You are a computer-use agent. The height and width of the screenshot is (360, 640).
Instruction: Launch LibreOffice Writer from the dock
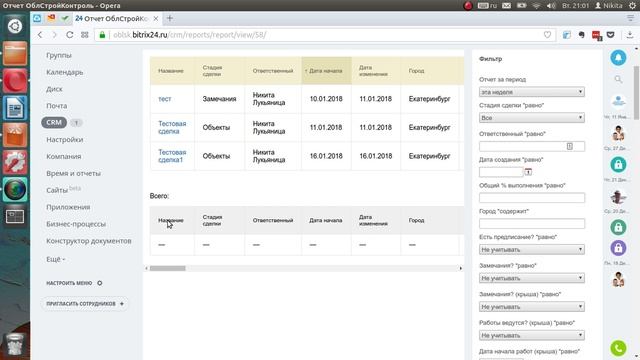click(x=15, y=108)
